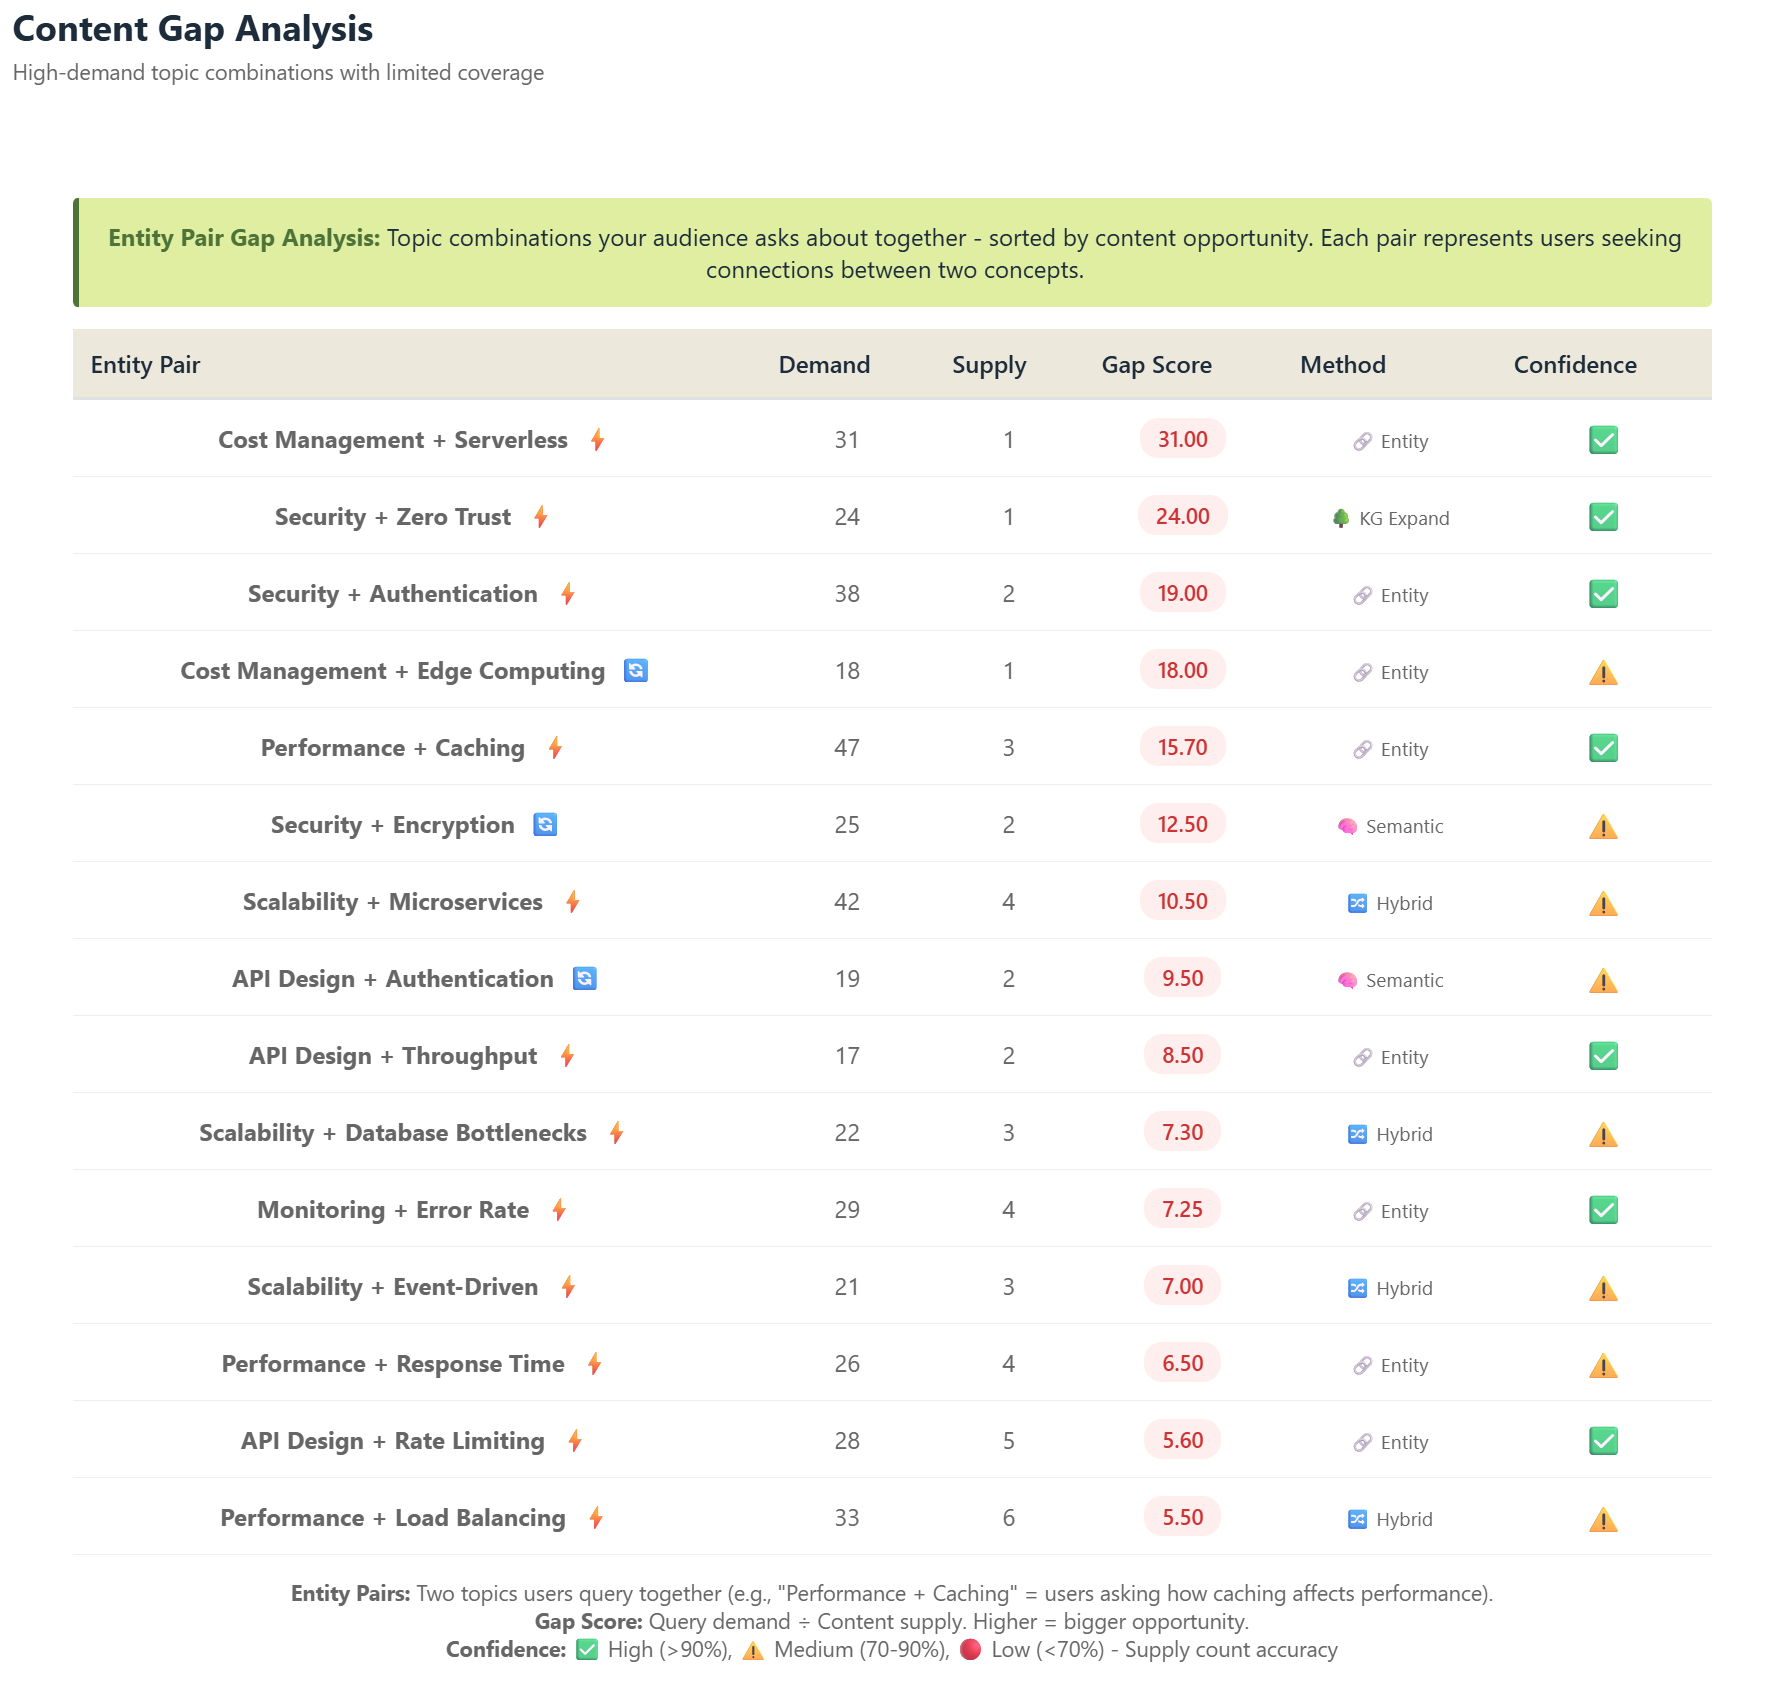Click the Semantic brain icon for Security + Encryption
The height and width of the screenshot is (1701, 1778).
pos(1347,825)
